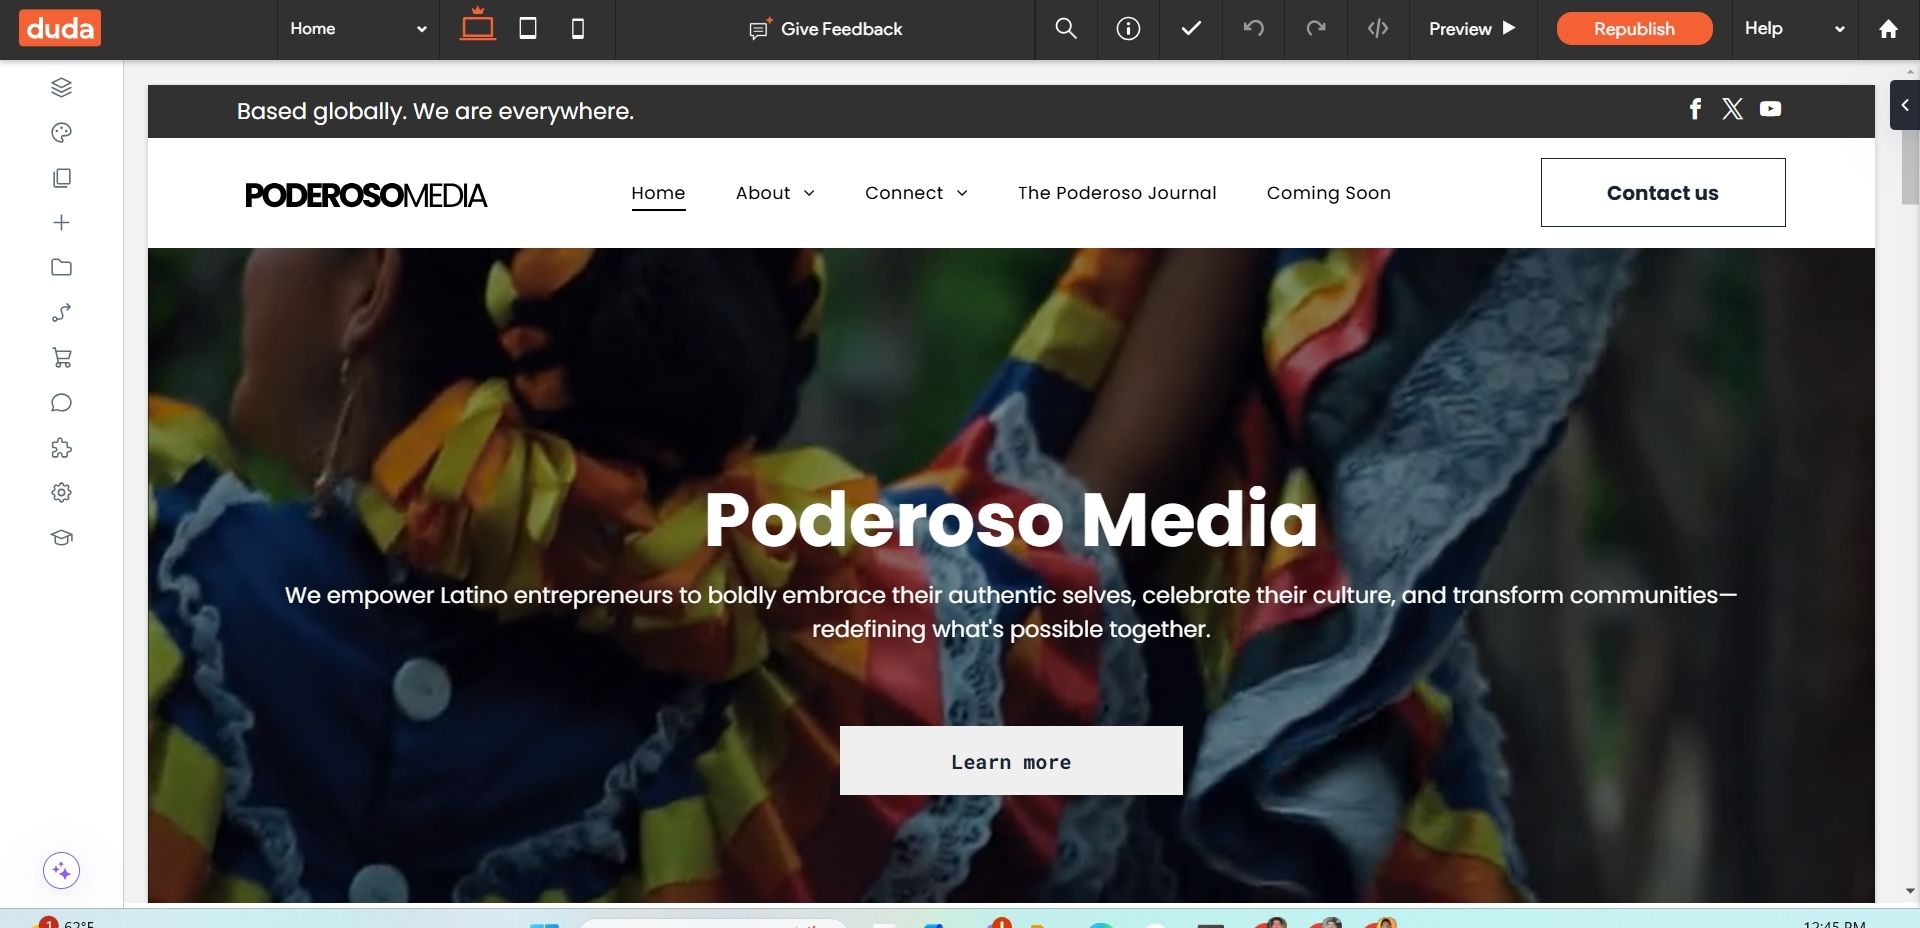Click the YouTube icon in header
Viewport: 1920px width, 928px height.
[x=1770, y=109]
